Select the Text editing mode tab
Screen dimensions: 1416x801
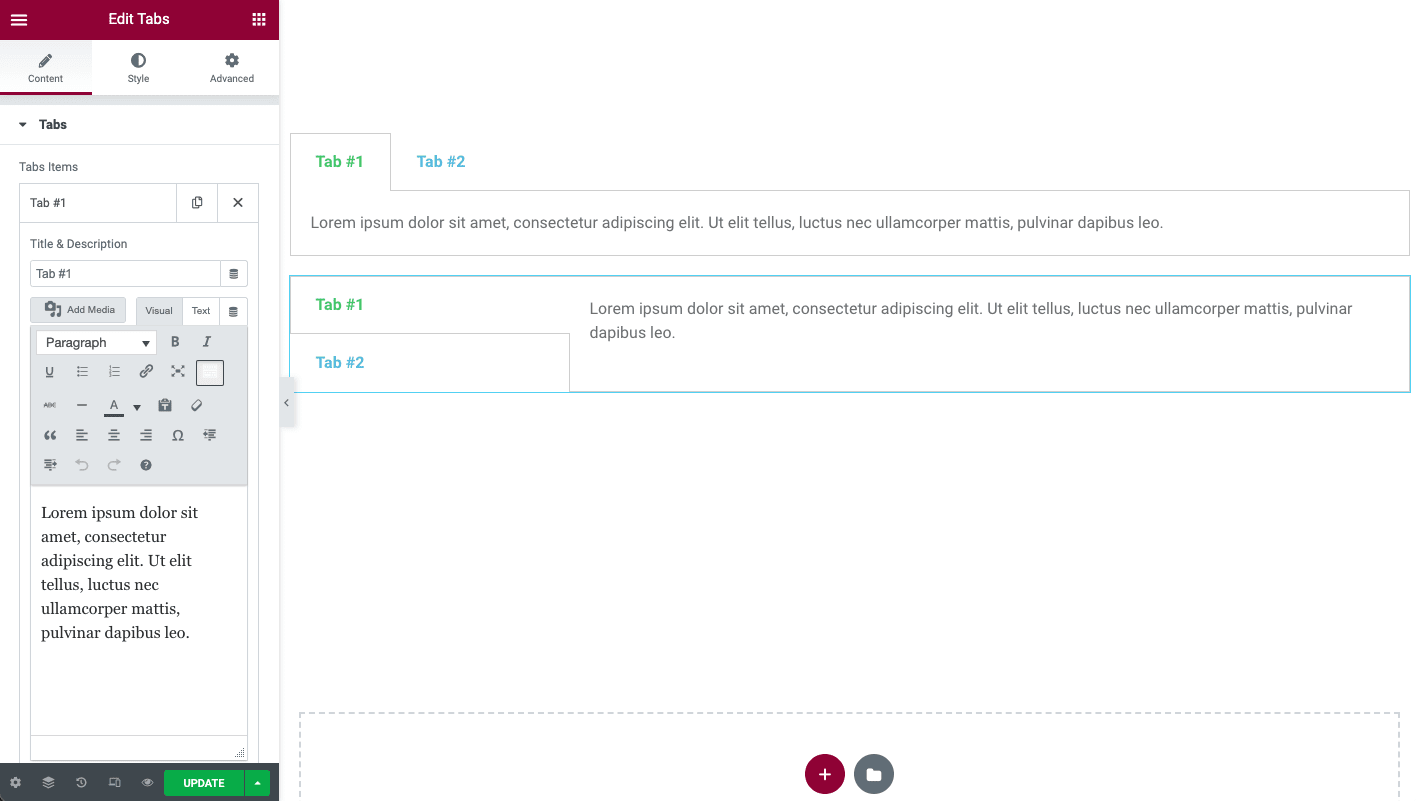[200, 310]
